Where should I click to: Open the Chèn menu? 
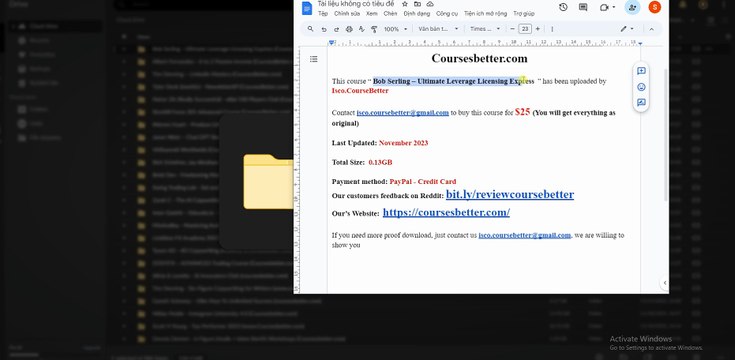coord(390,14)
